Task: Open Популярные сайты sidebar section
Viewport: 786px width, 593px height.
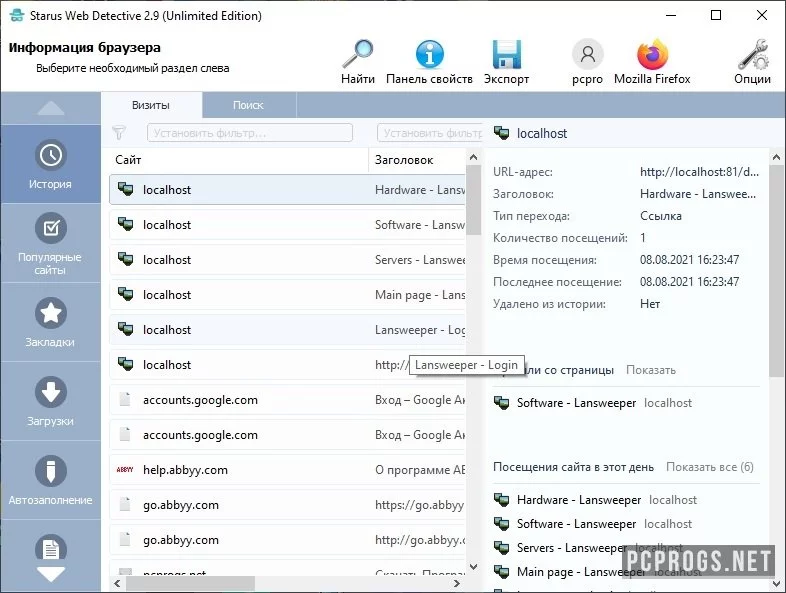Action: coord(50,244)
